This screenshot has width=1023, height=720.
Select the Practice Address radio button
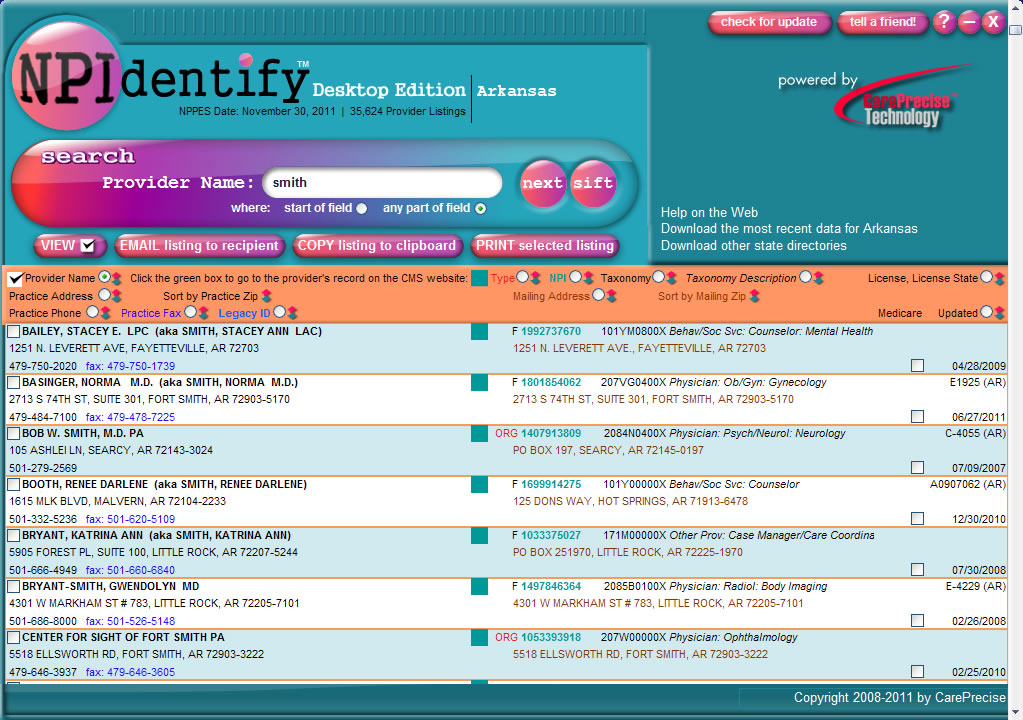pos(104,295)
